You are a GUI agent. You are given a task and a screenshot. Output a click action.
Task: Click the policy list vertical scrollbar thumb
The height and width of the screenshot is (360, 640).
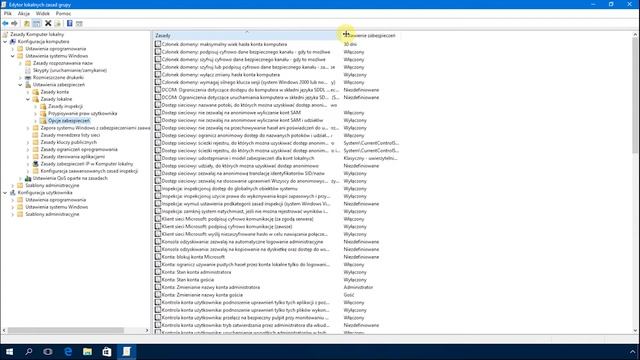coord(635,96)
